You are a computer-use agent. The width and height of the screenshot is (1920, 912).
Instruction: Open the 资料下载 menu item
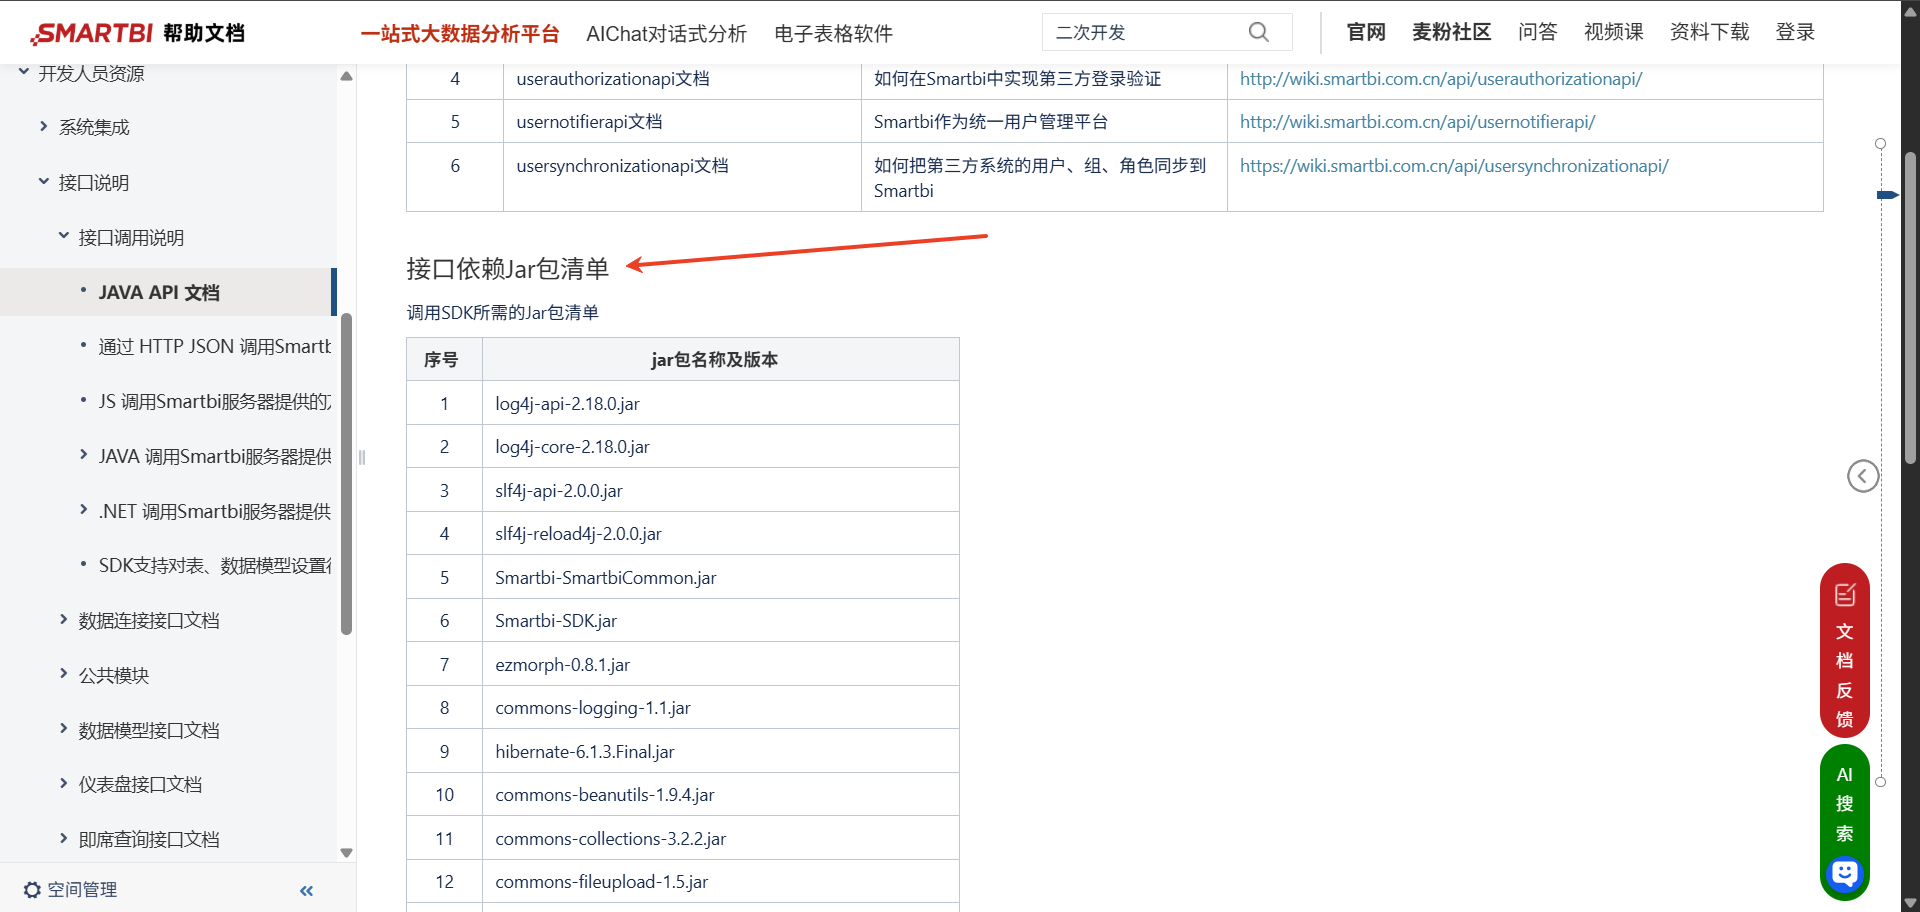(x=1709, y=32)
